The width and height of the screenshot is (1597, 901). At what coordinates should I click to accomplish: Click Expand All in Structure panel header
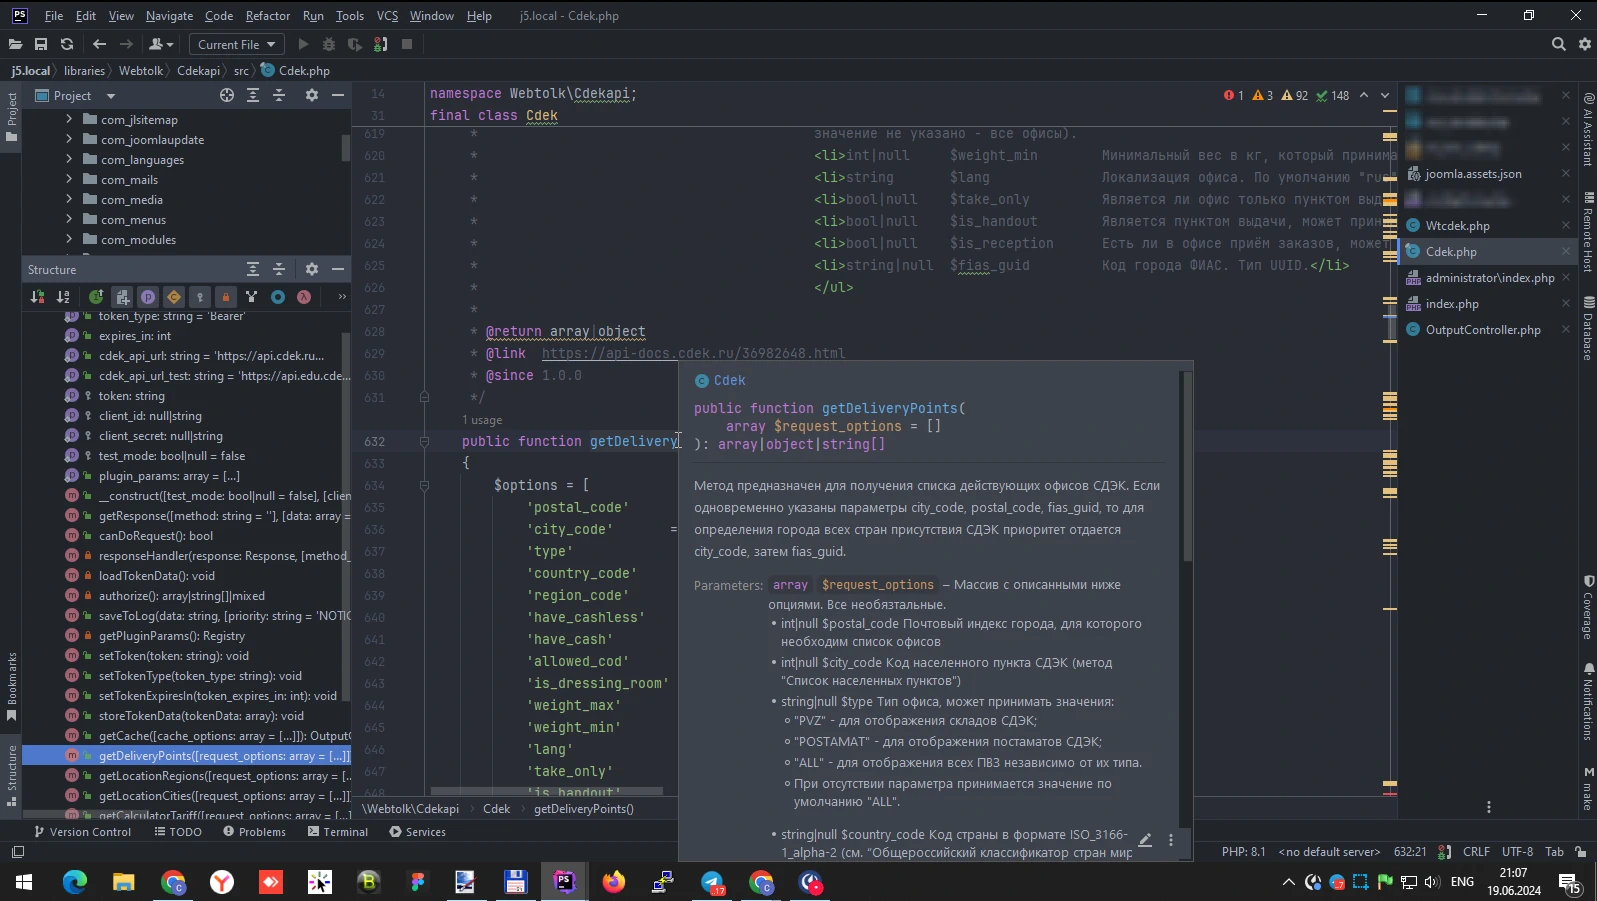tap(253, 269)
